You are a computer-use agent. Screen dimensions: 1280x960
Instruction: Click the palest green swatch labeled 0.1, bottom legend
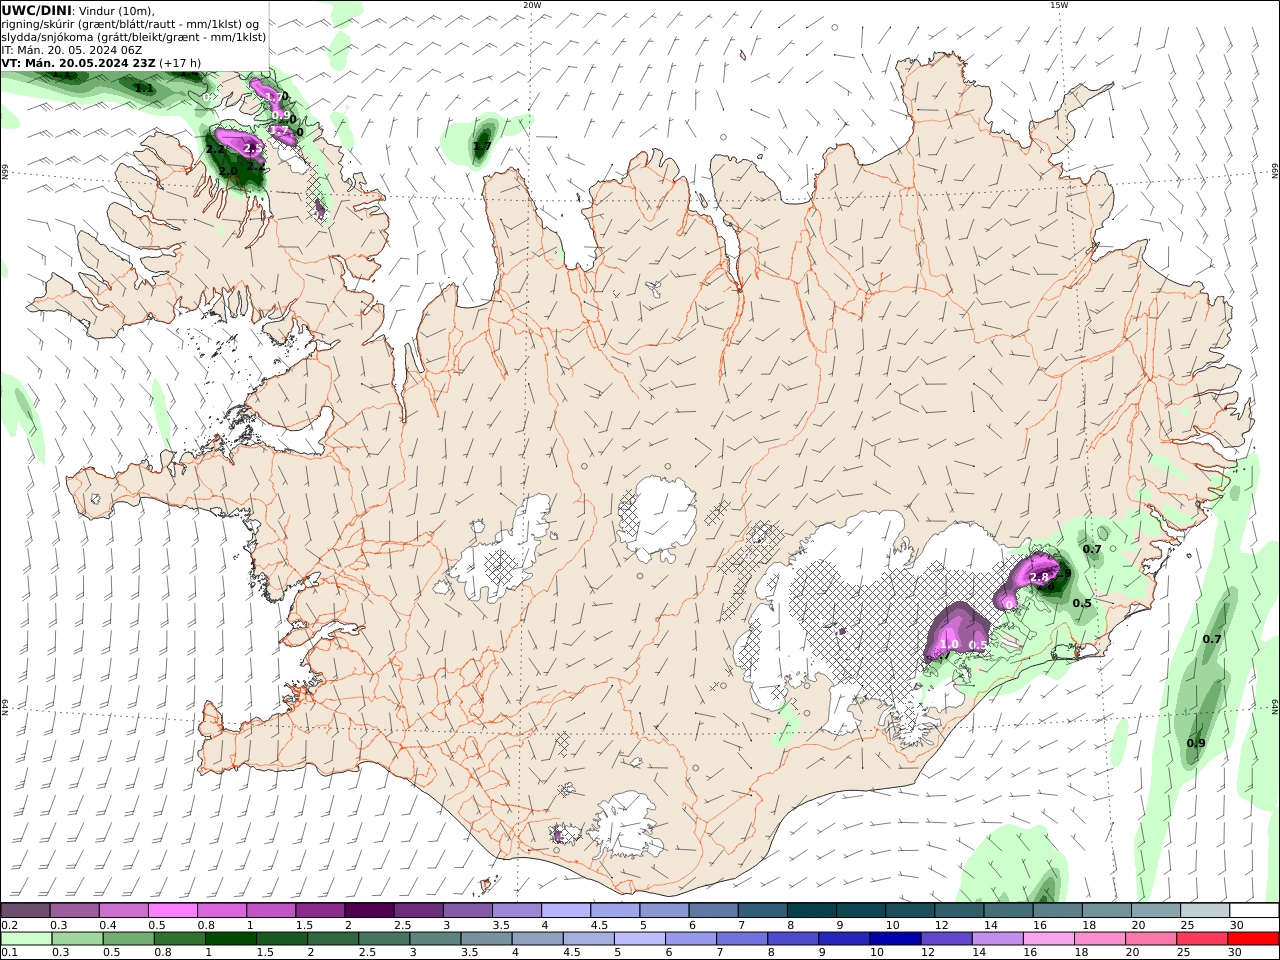[26, 938]
